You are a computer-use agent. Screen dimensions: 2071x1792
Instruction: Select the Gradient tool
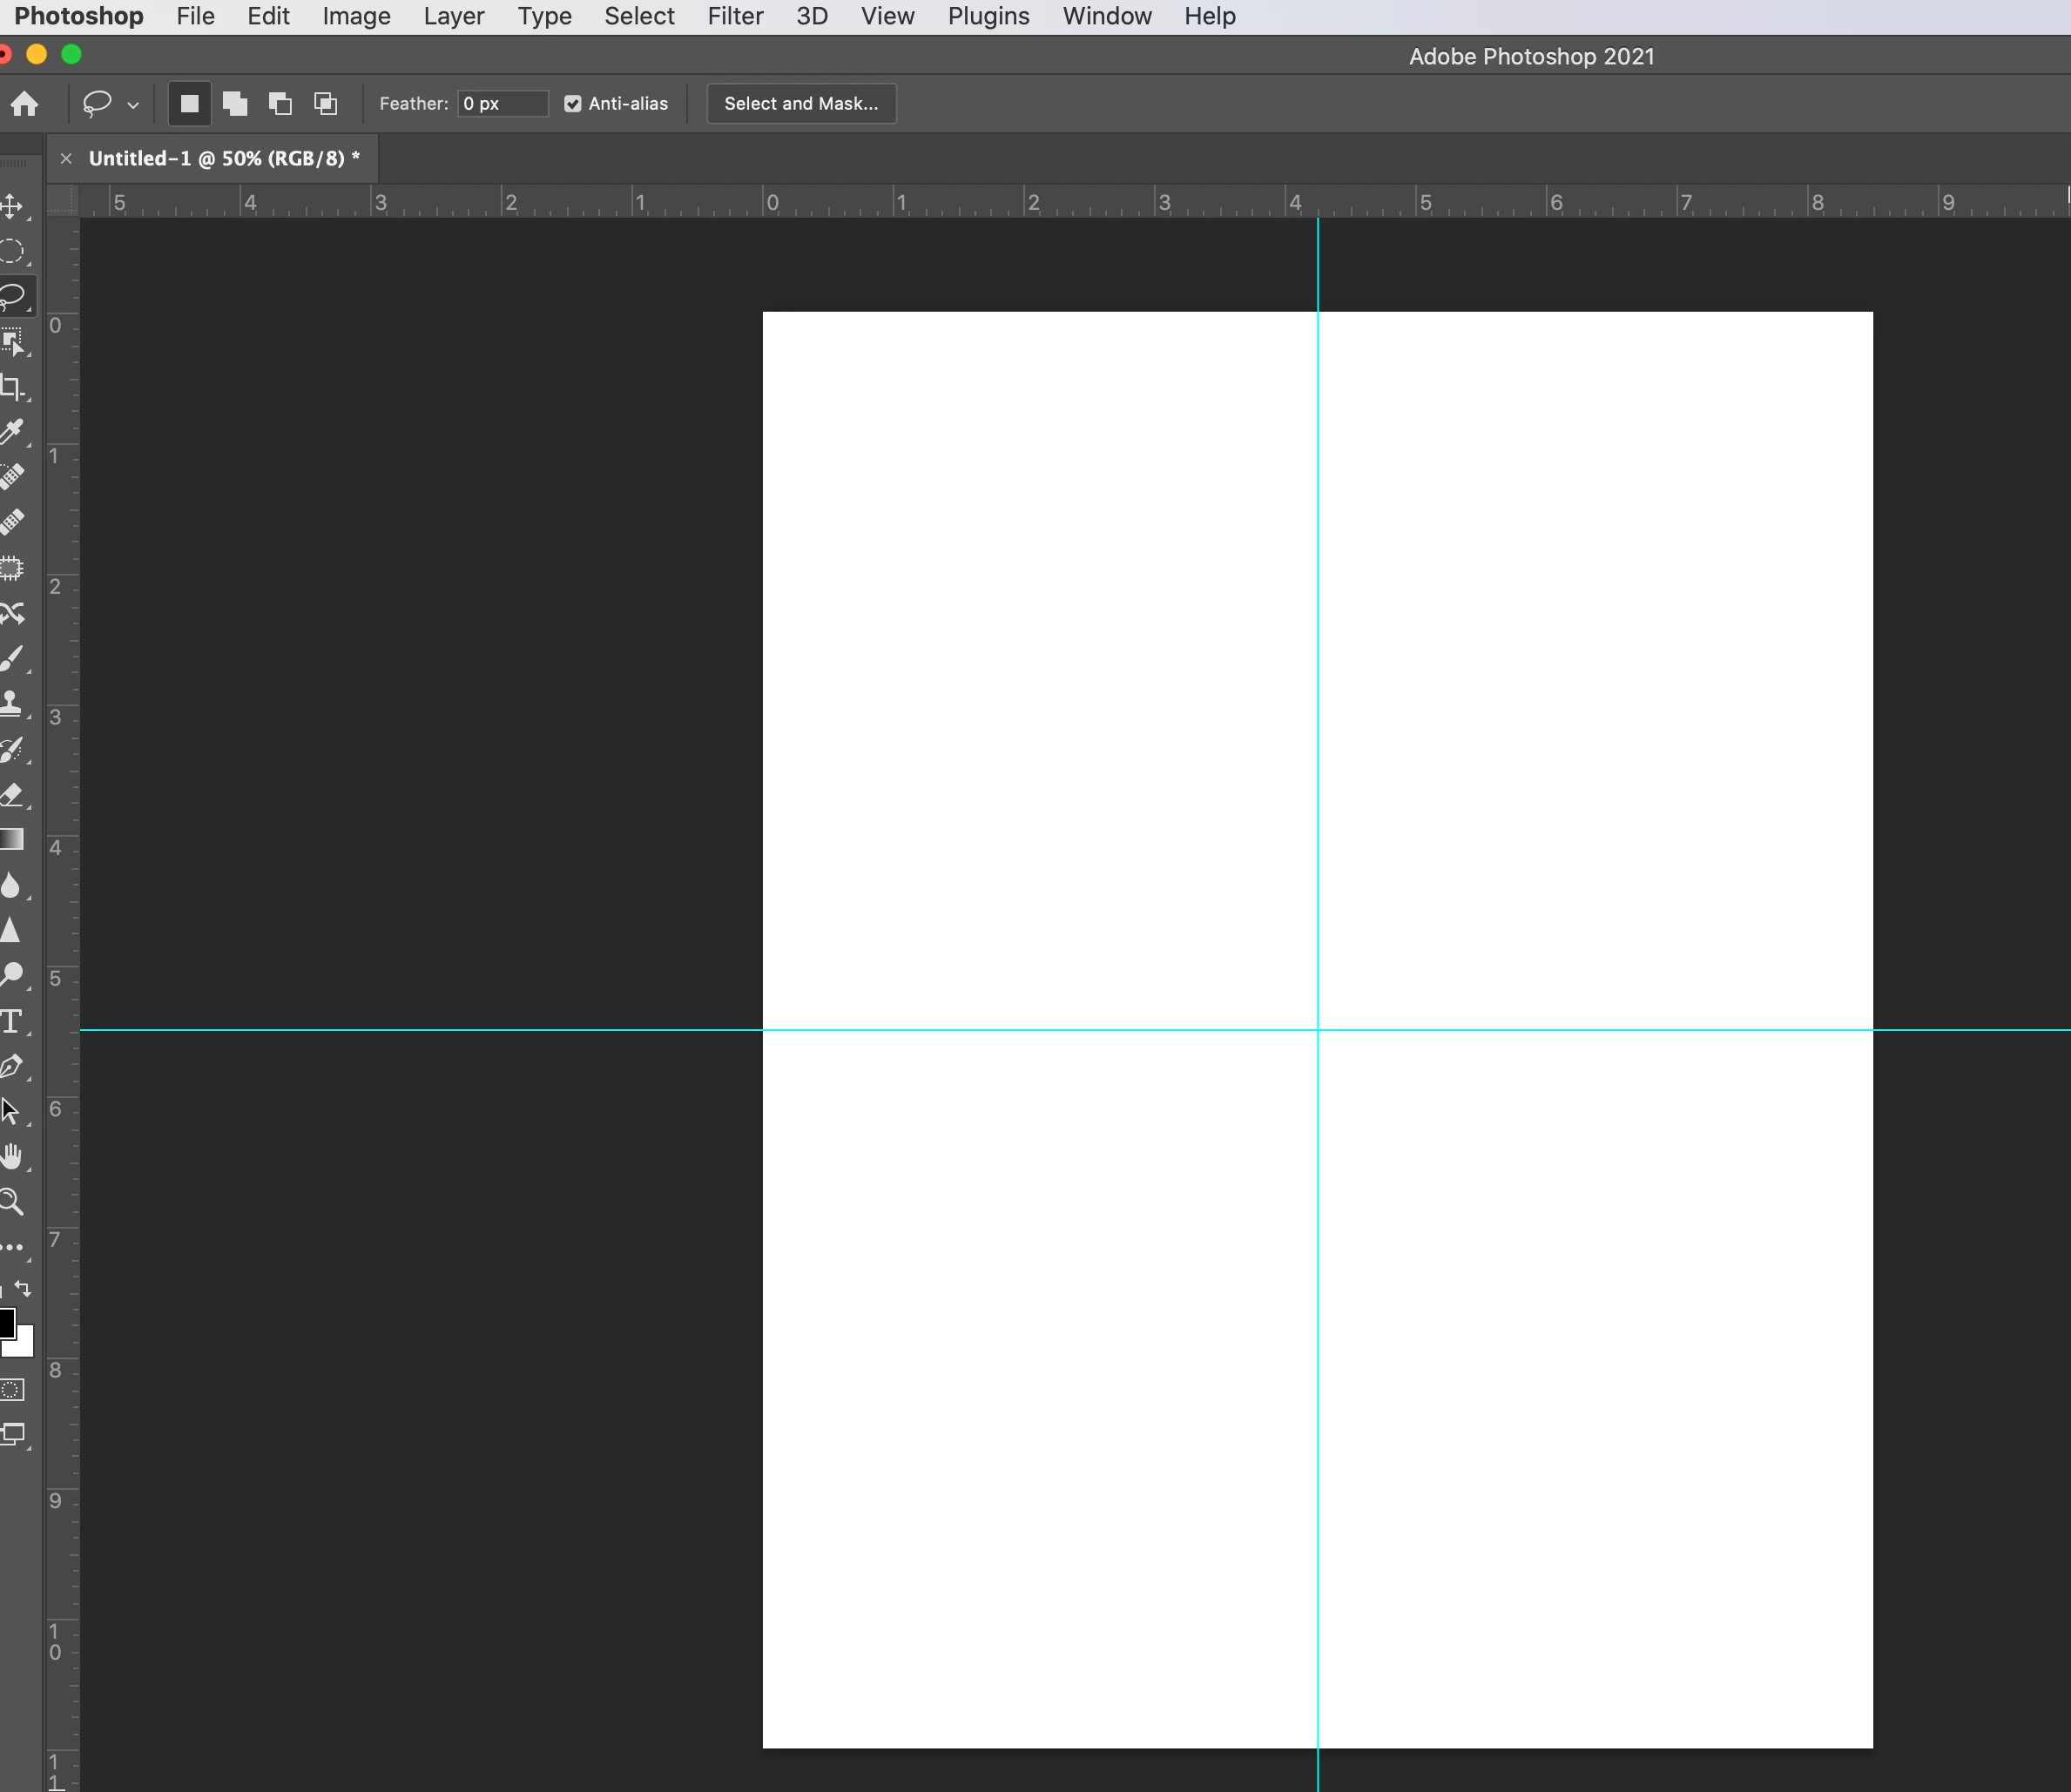pyautogui.click(x=12, y=839)
